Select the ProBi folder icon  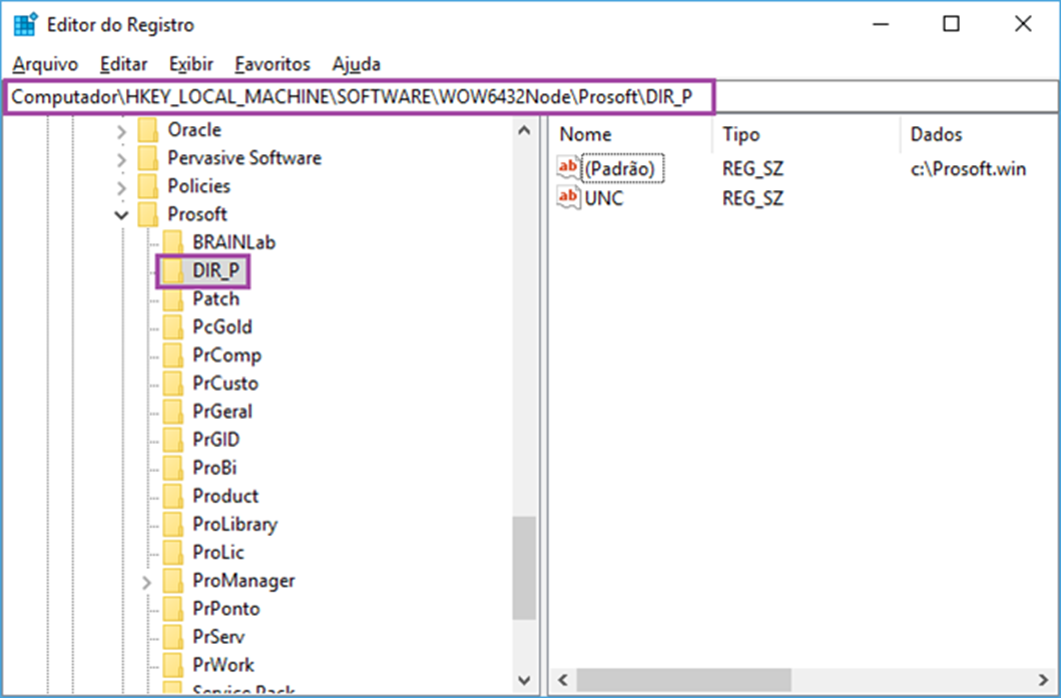pyautogui.click(x=173, y=468)
